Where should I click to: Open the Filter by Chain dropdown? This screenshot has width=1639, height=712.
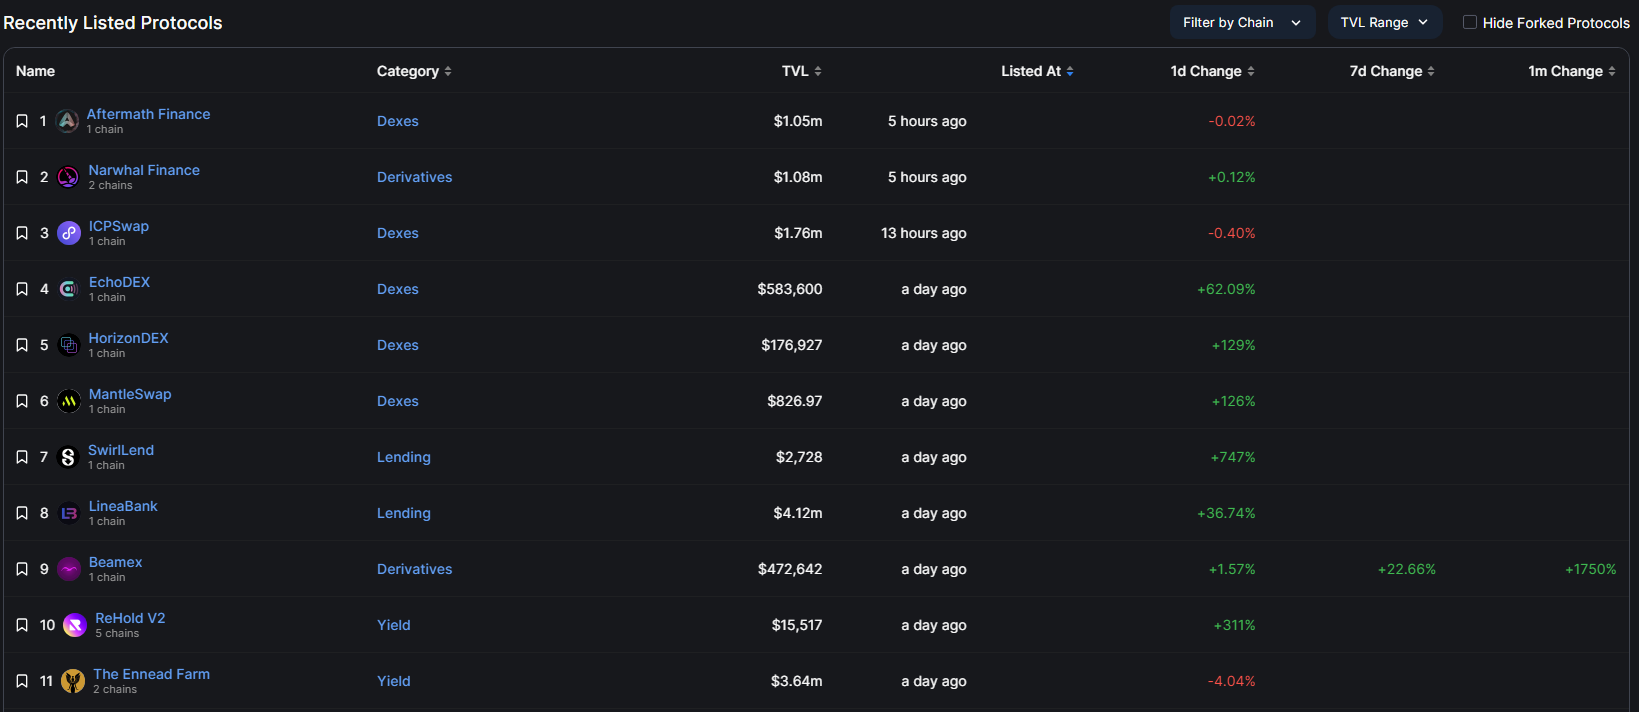[1242, 22]
